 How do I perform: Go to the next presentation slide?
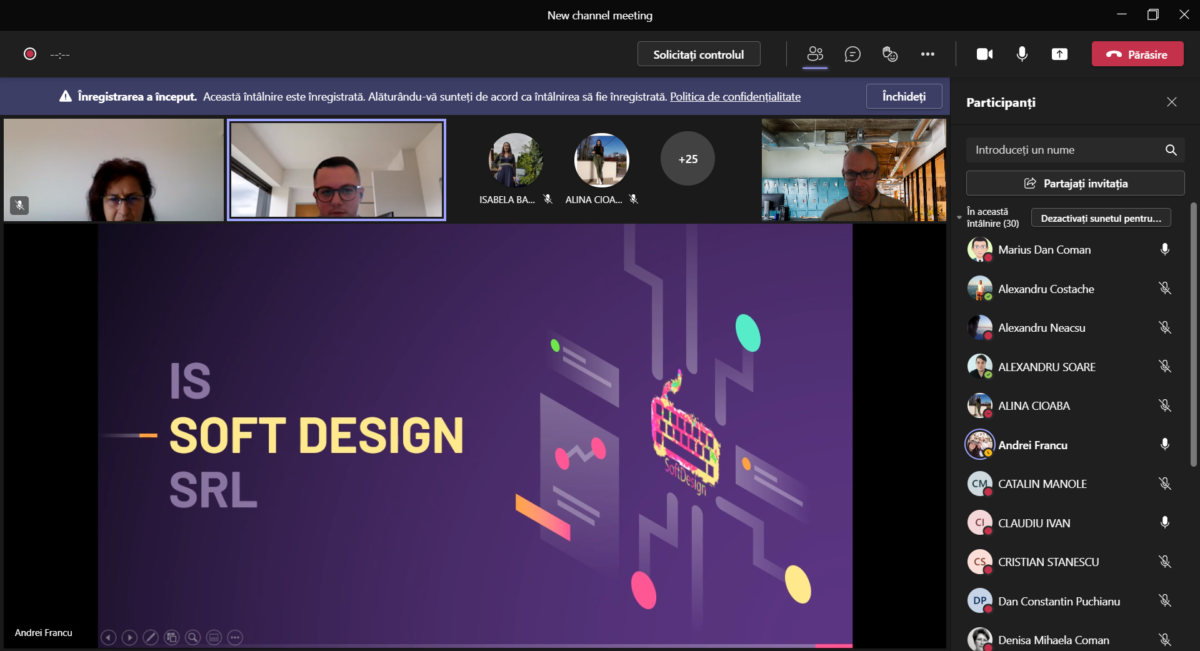(x=129, y=637)
